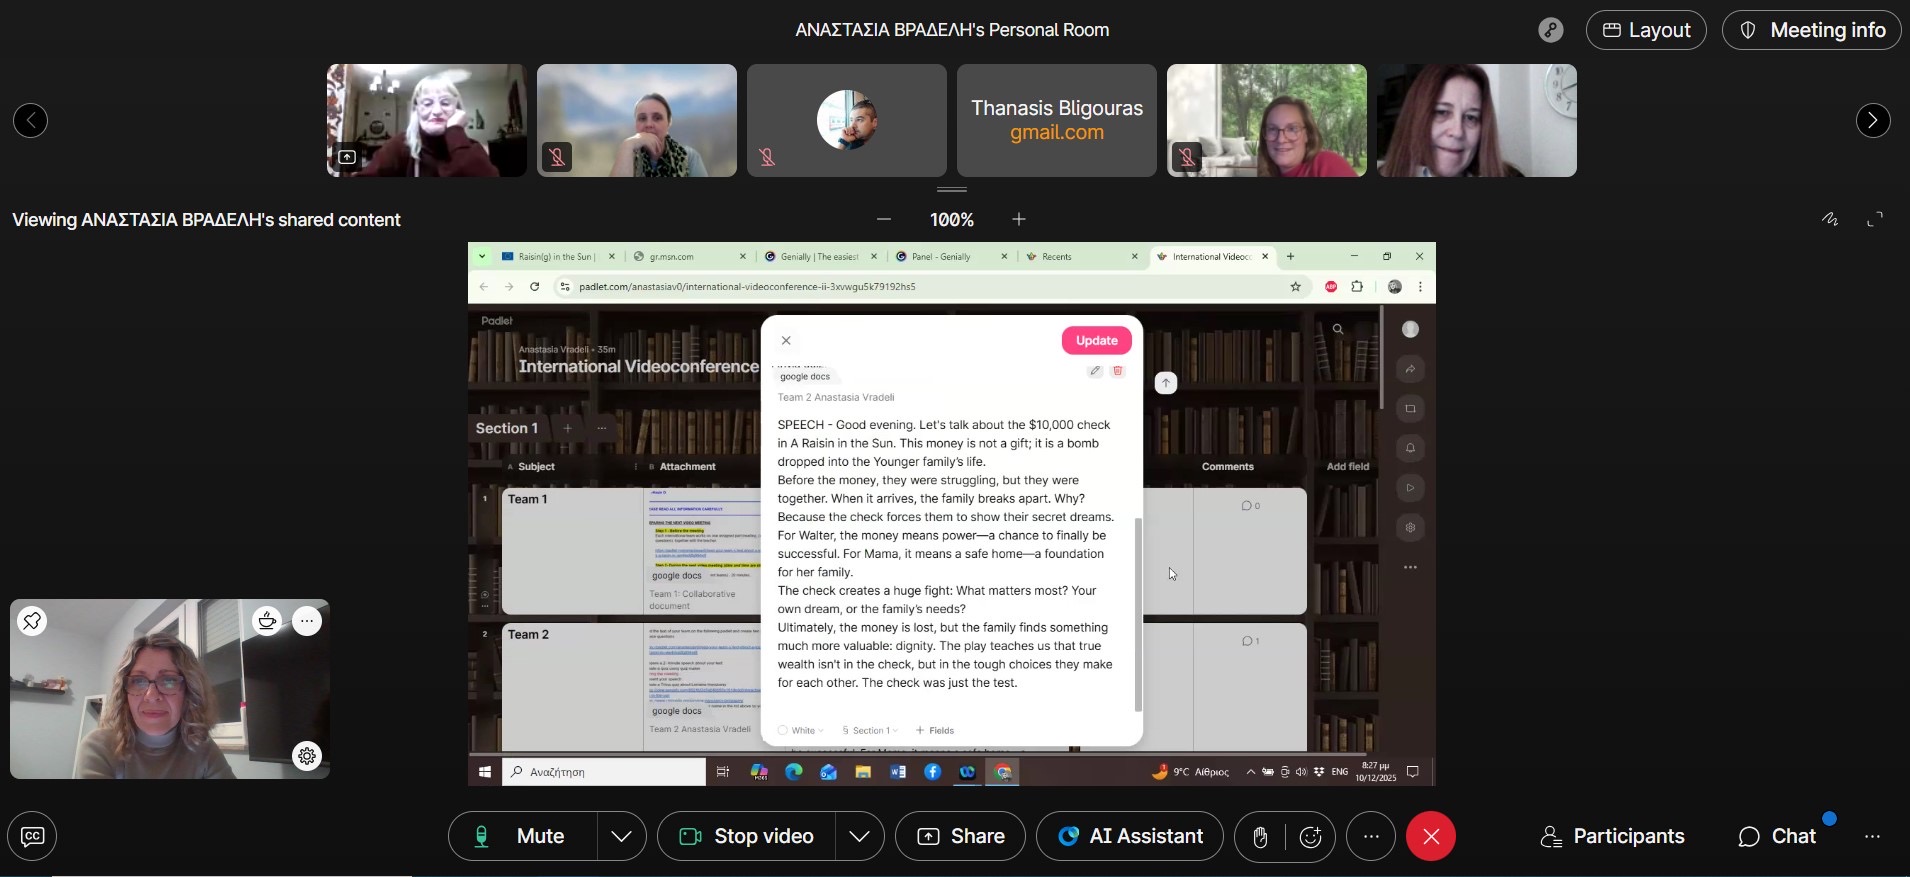Image resolution: width=1910 pixels, height=877 pixels.
Task: Open Meeting info
Action: tap(1811, 31)
